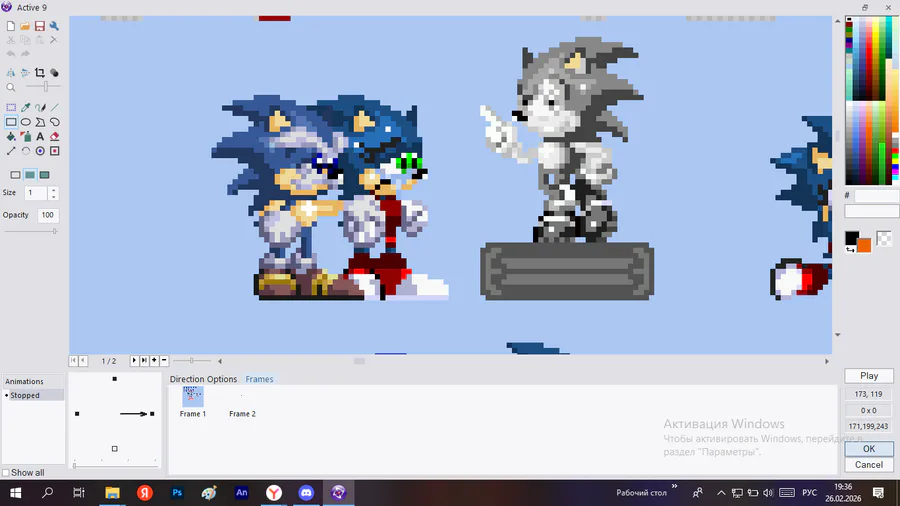Screen dimensions: 900x506
Task: Select the Rectangle tool
Action: [11, 122]
